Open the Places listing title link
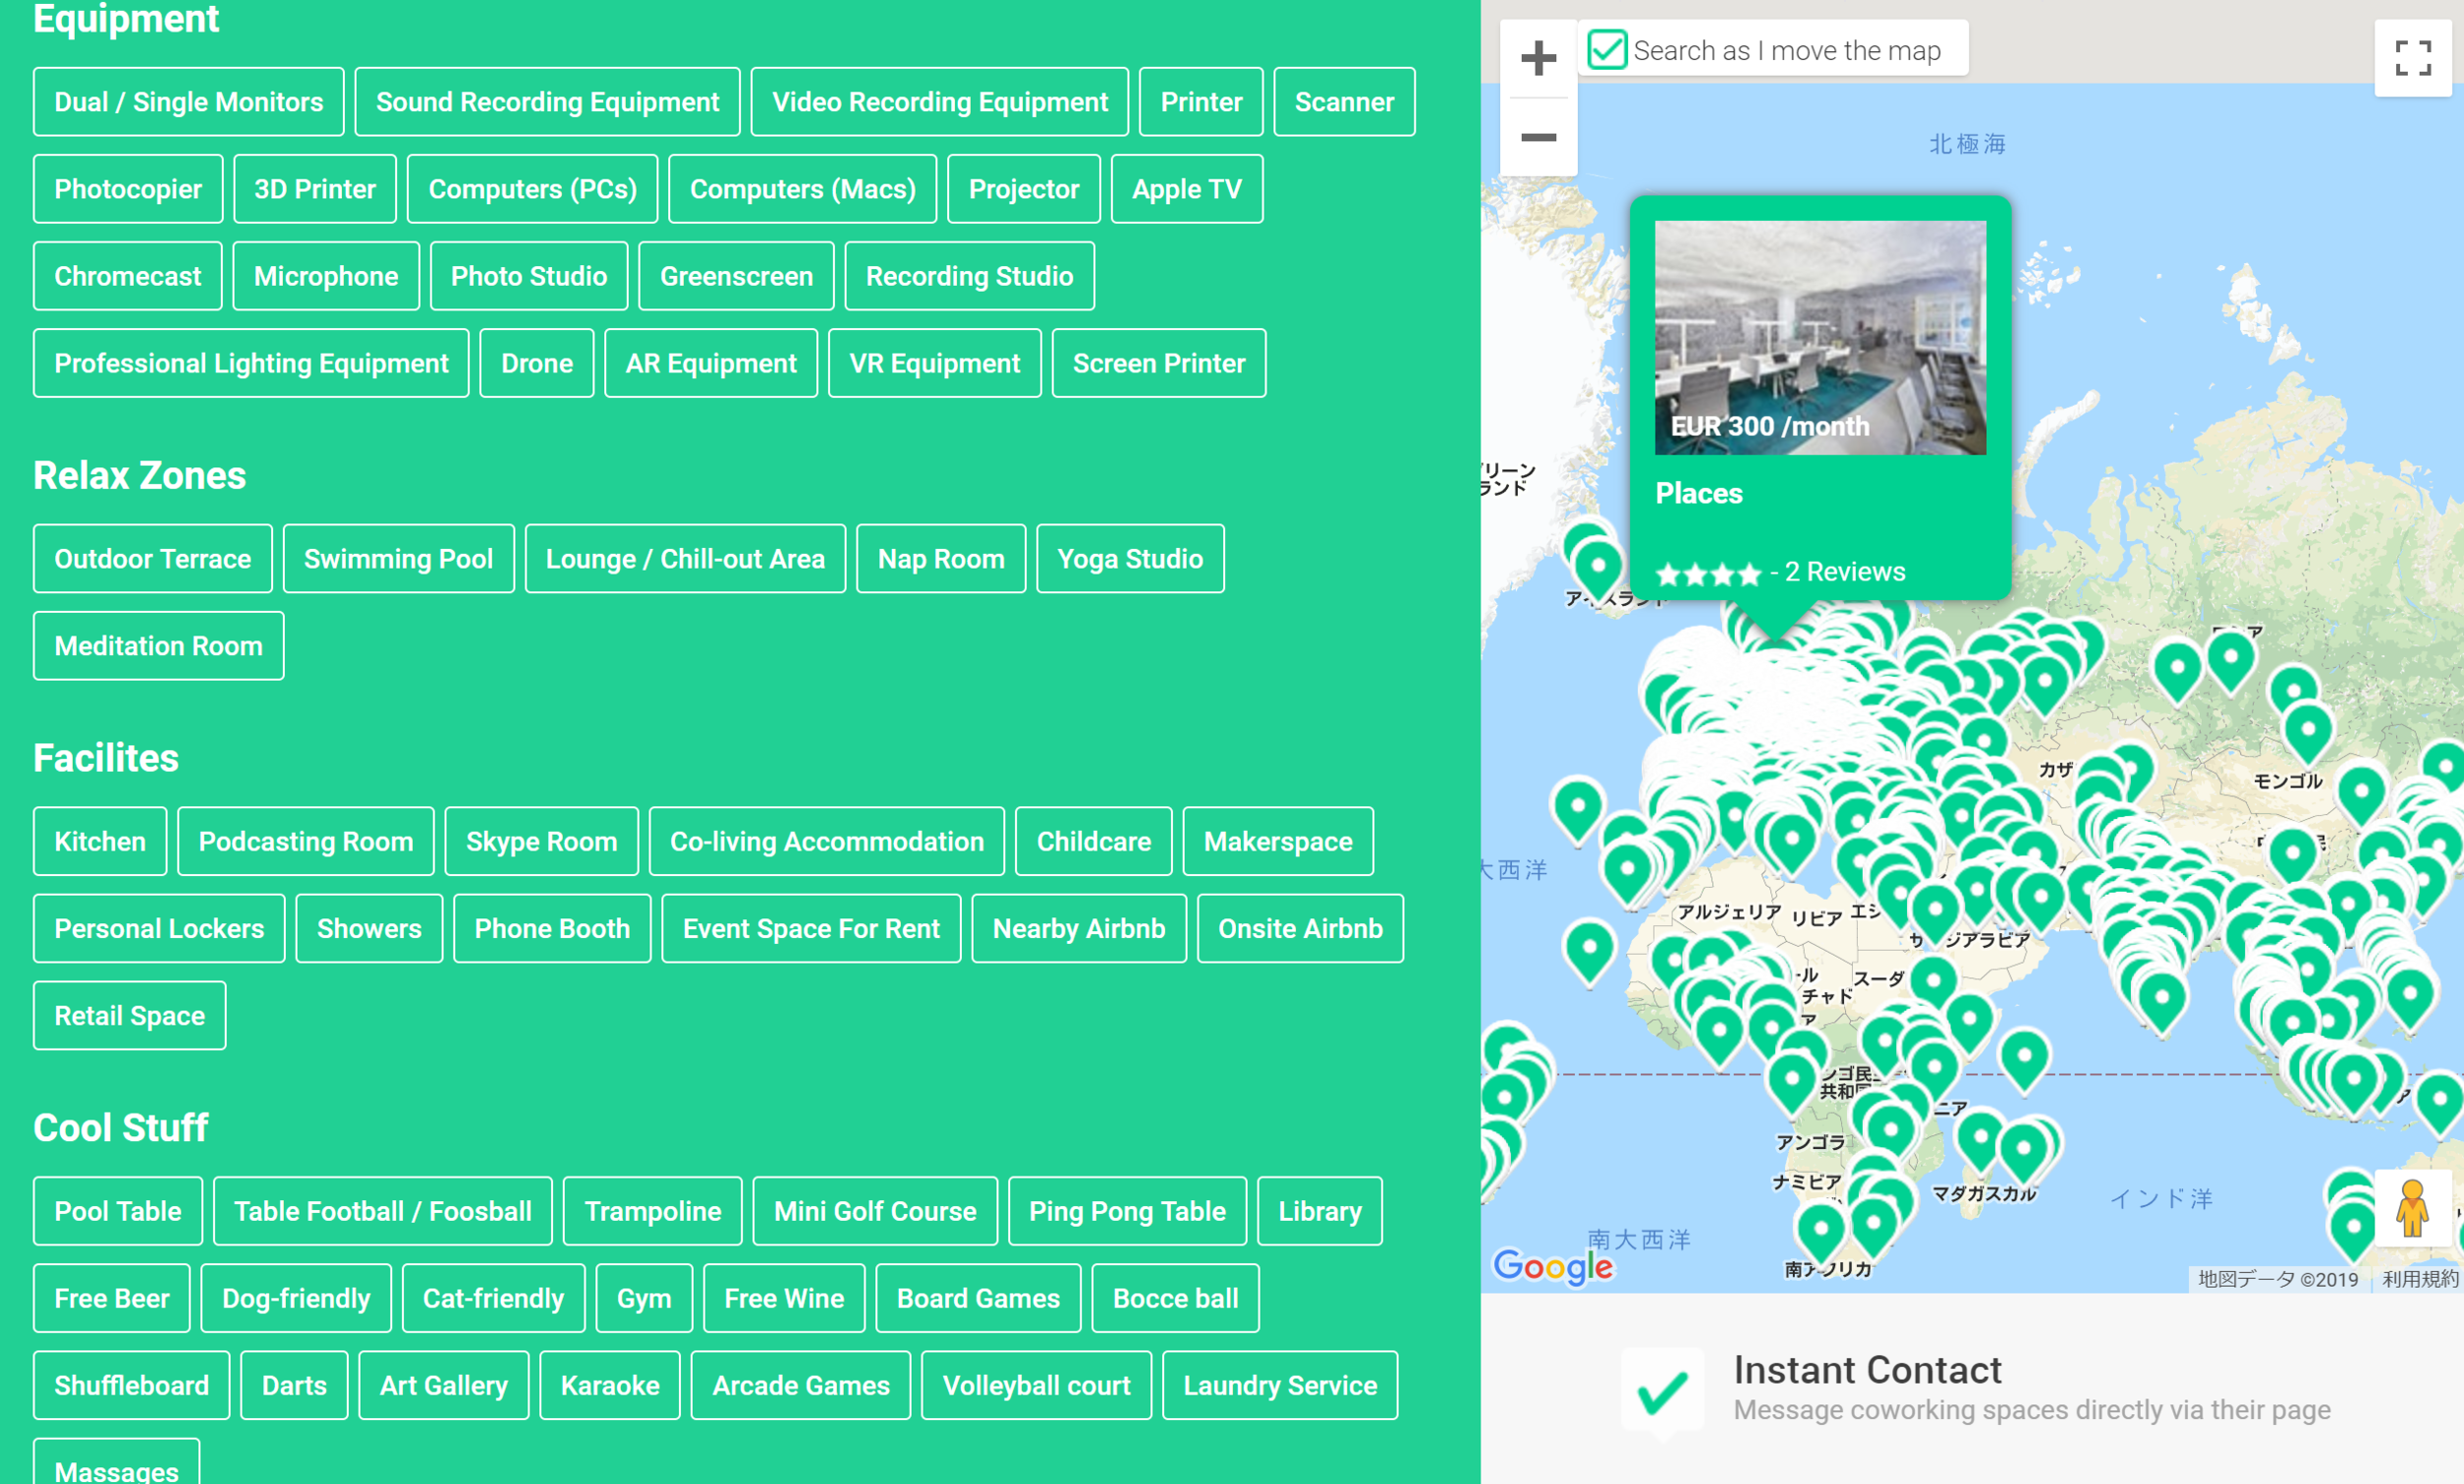 1698,493
